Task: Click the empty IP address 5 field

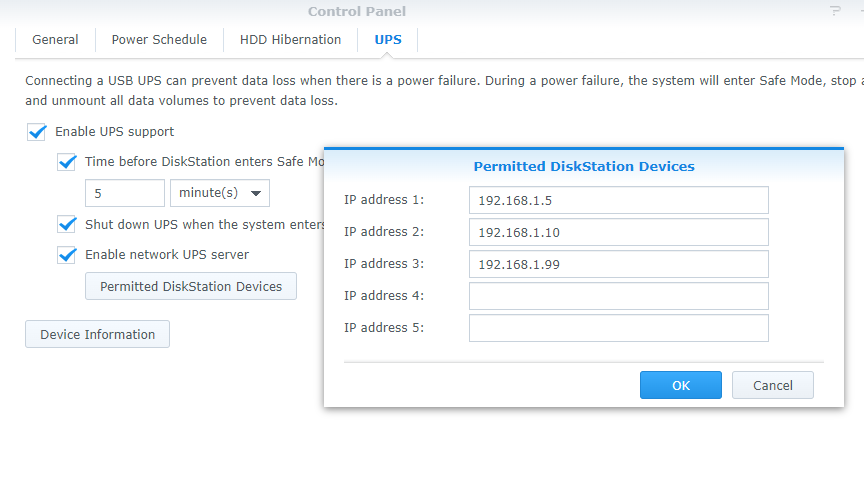Action: (x=618, y=328)
